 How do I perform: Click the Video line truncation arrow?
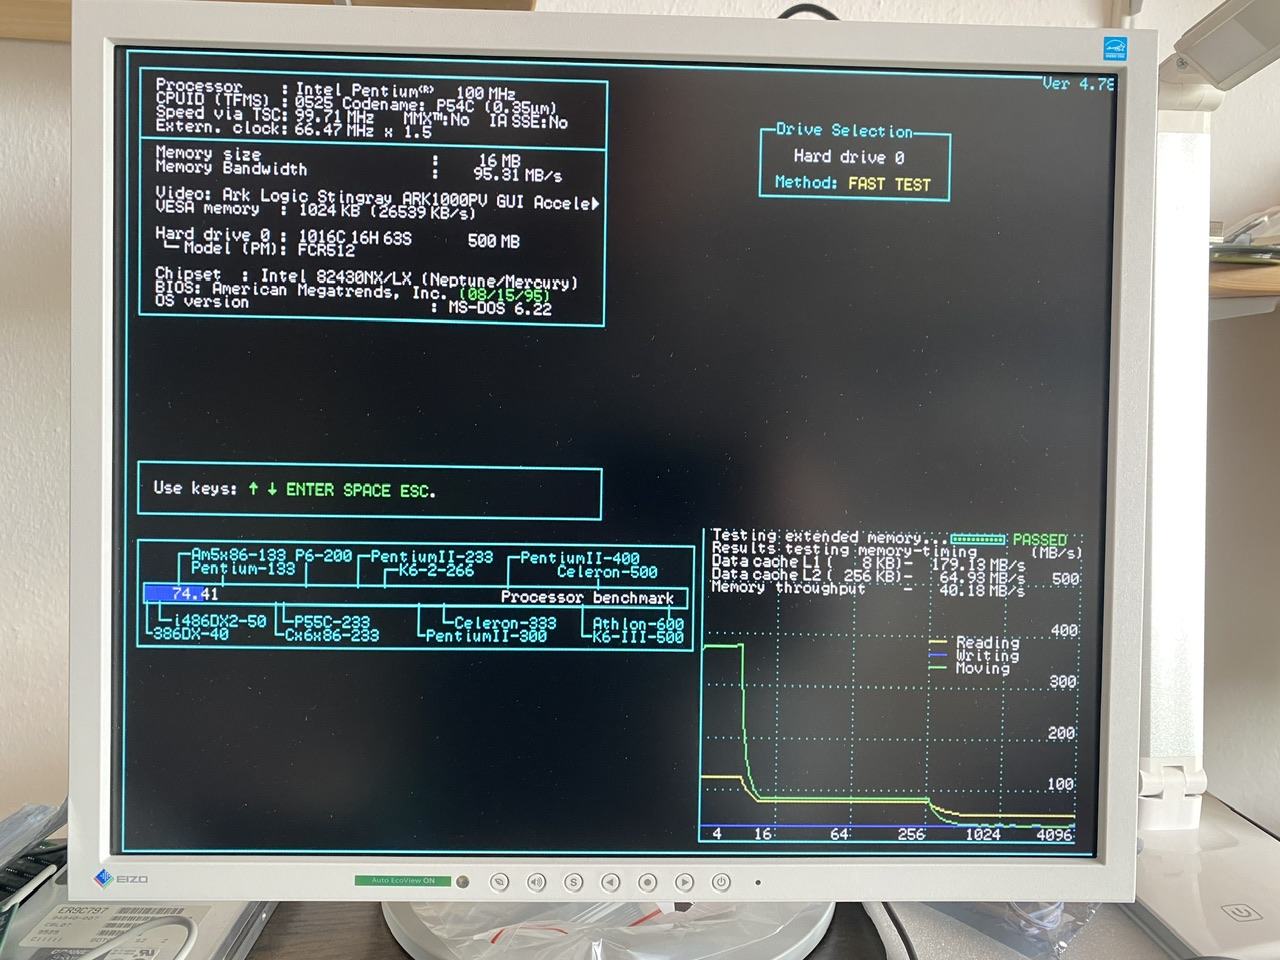[x=596, y=203]
